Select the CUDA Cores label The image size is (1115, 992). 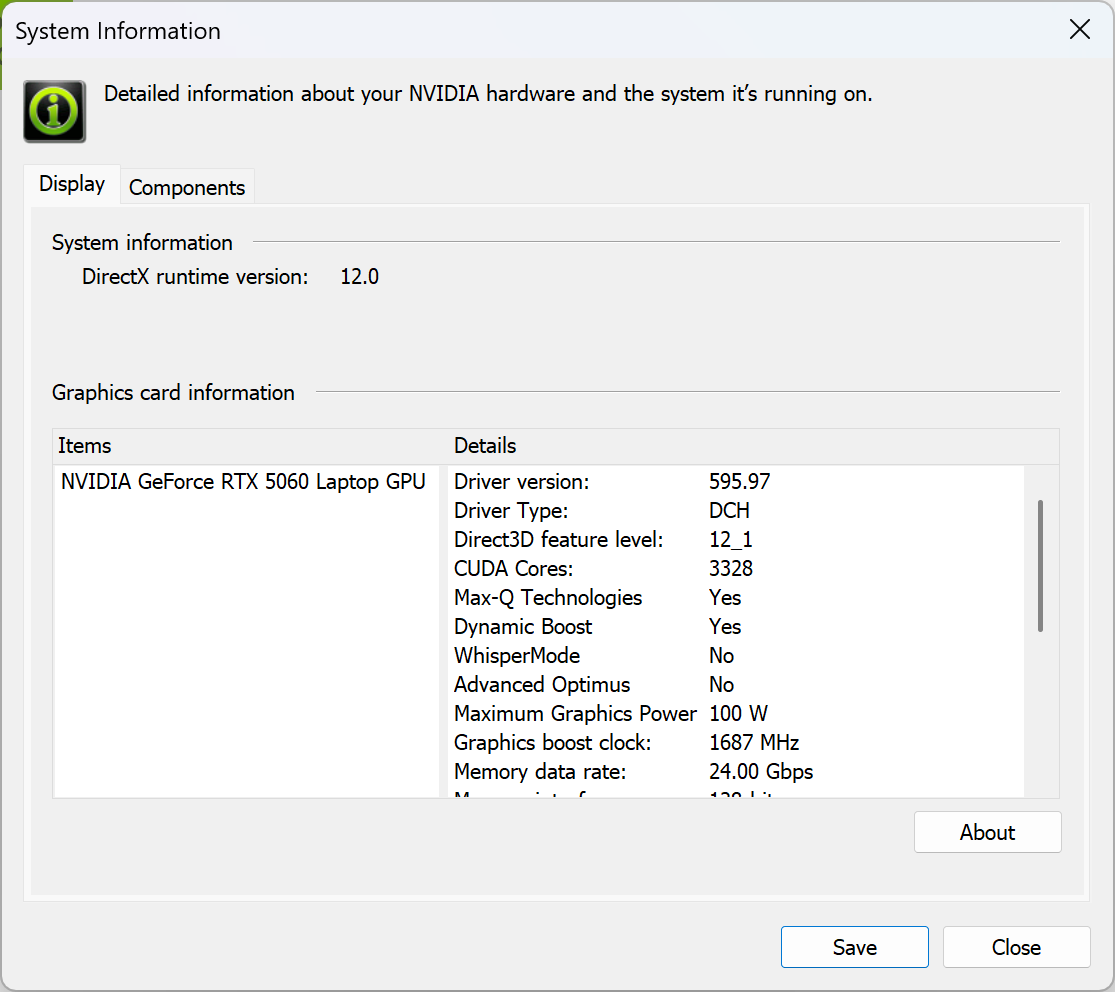coord(513,569)
